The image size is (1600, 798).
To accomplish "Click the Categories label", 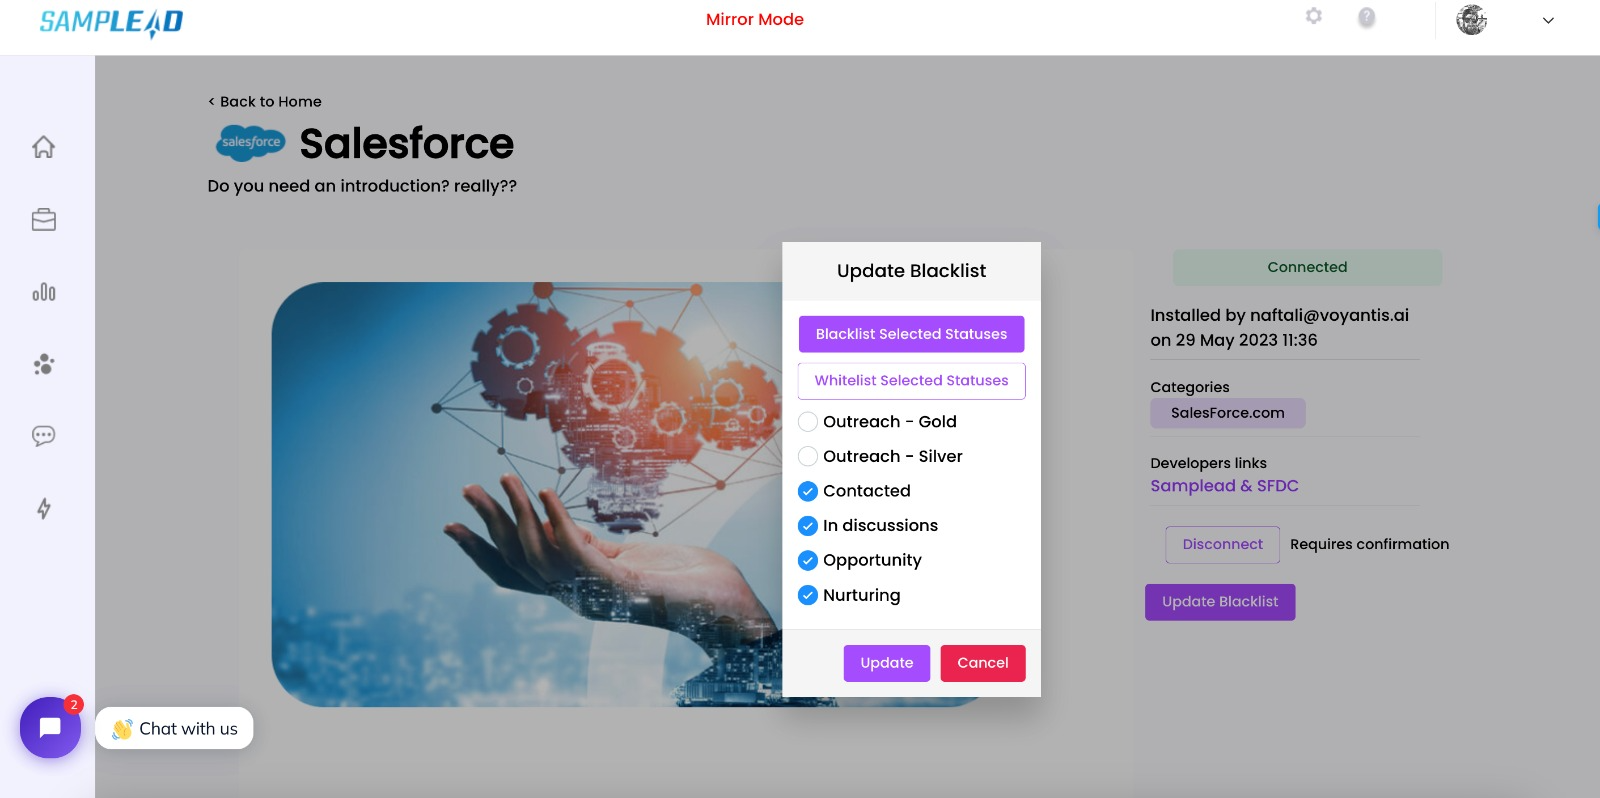I will point(1190,387).
